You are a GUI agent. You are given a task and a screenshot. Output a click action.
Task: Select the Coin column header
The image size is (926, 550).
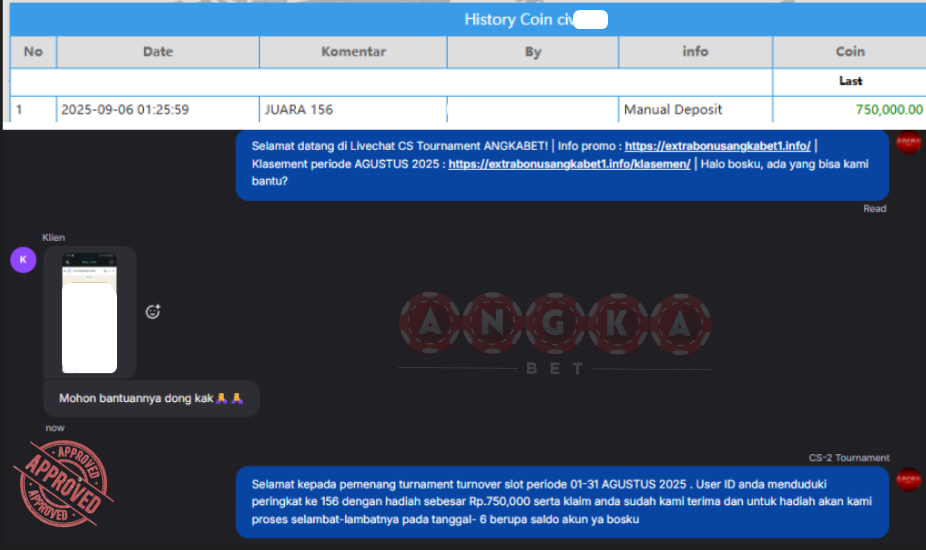[850, 52]
